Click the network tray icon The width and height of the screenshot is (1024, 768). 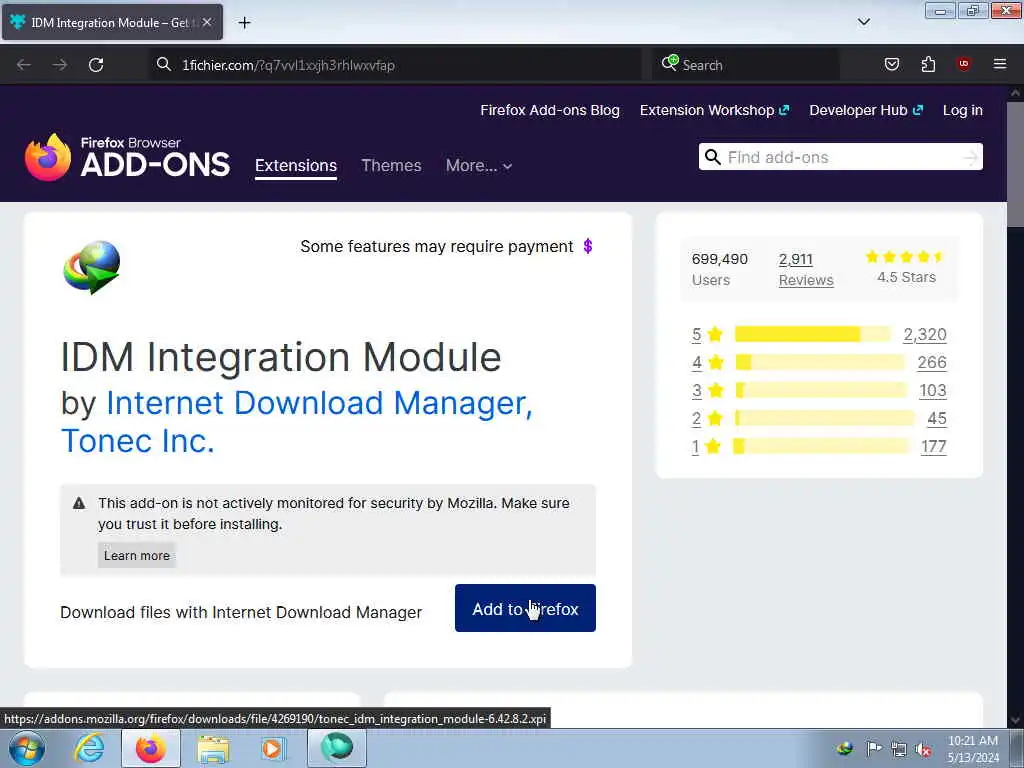pos(899,749)
